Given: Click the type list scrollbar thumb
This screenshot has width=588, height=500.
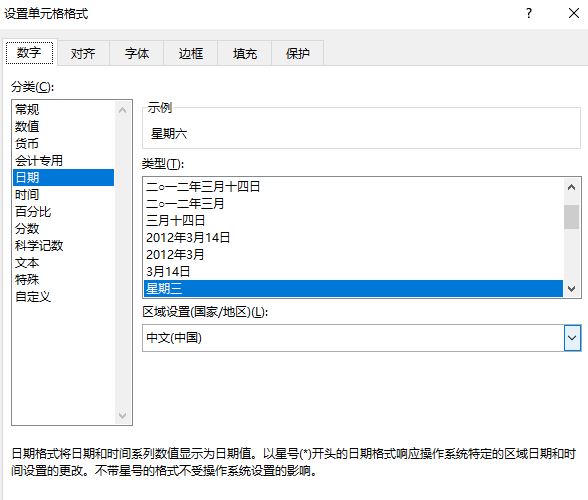Looking at the screenshot, I should pyautogui.click(x=572, y=217).
